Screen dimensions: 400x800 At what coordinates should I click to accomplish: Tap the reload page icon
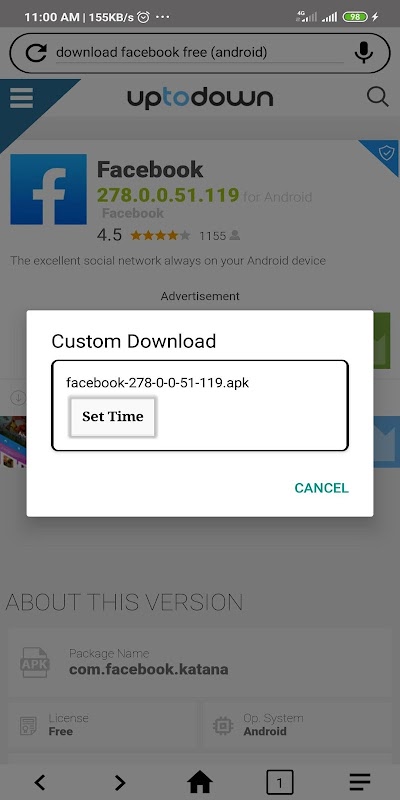36,53
